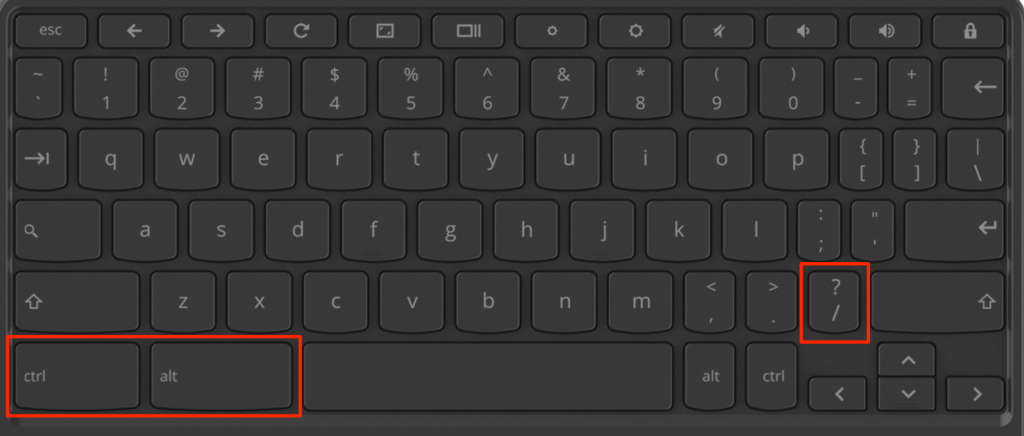Click the mute speaker key
Image resolution: width=1024 pixels, height=436 pixels.
tap(718, 31)
